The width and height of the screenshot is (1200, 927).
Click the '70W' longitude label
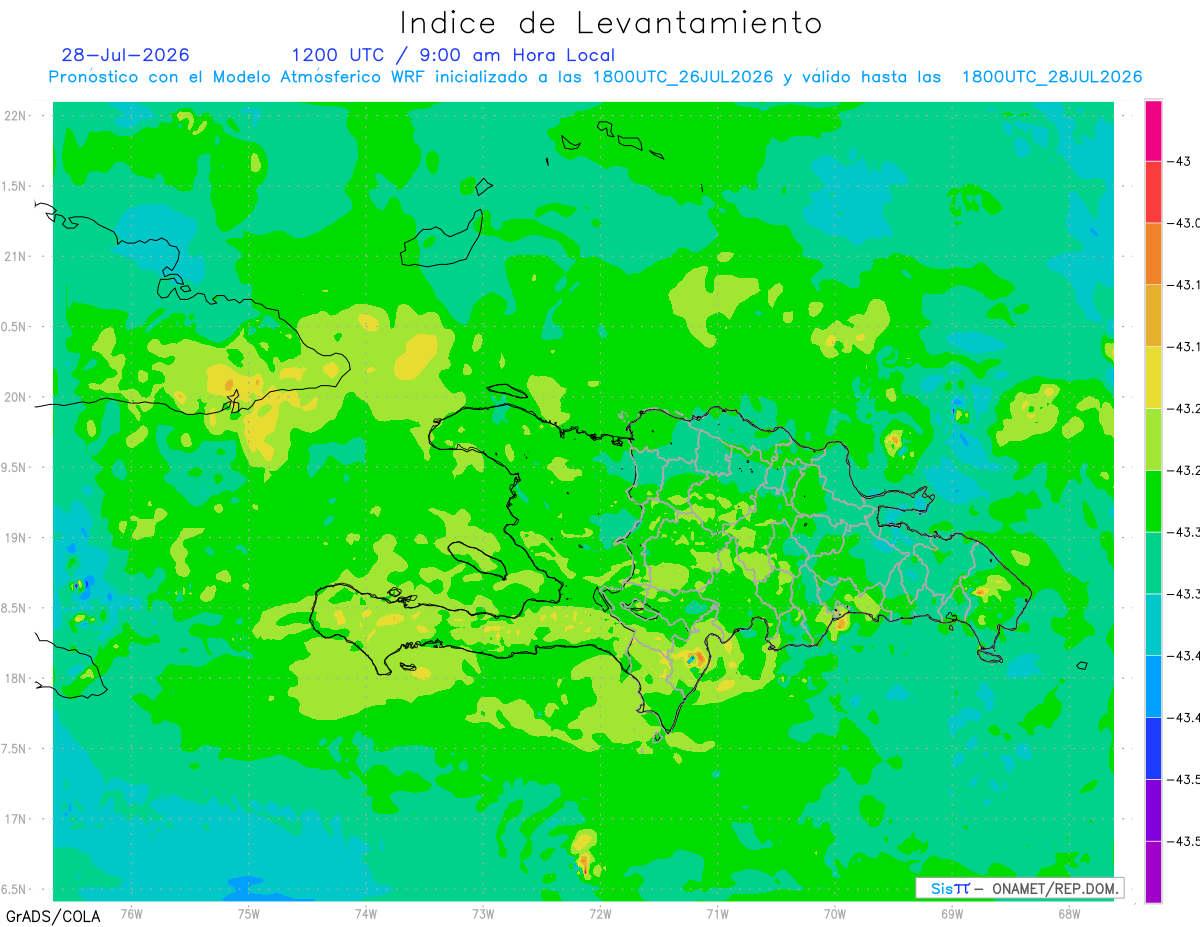click(835, 913)
